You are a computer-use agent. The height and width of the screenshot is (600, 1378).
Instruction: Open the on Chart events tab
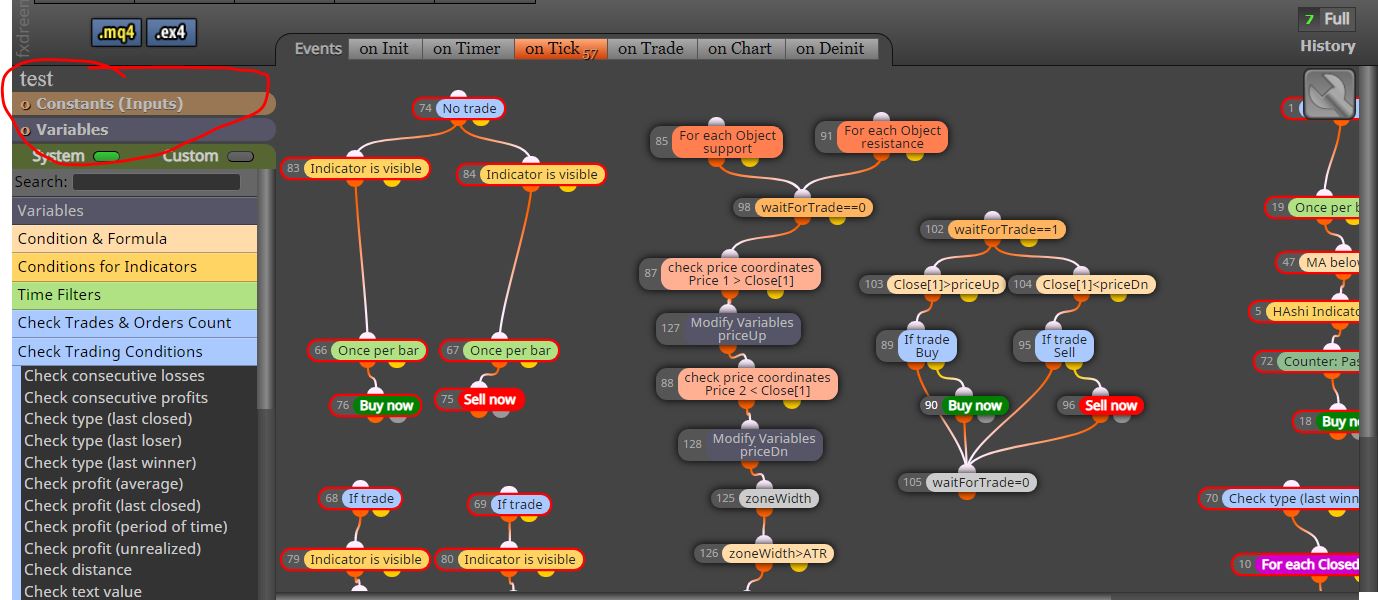point(740,48)
